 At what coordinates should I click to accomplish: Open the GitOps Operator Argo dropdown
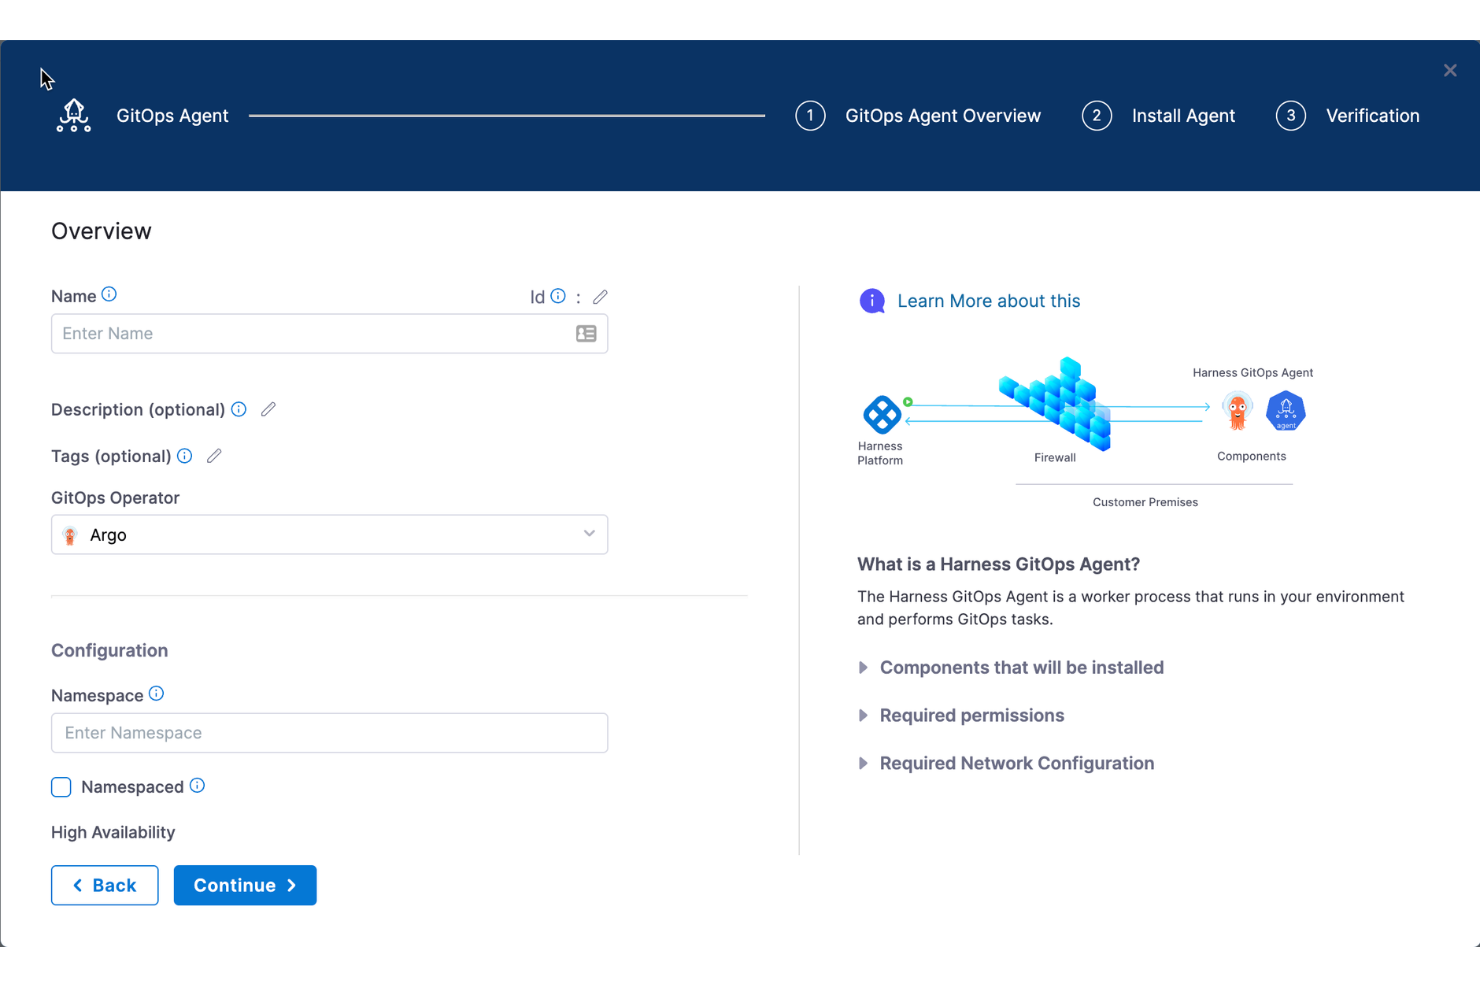coord(329,535)
